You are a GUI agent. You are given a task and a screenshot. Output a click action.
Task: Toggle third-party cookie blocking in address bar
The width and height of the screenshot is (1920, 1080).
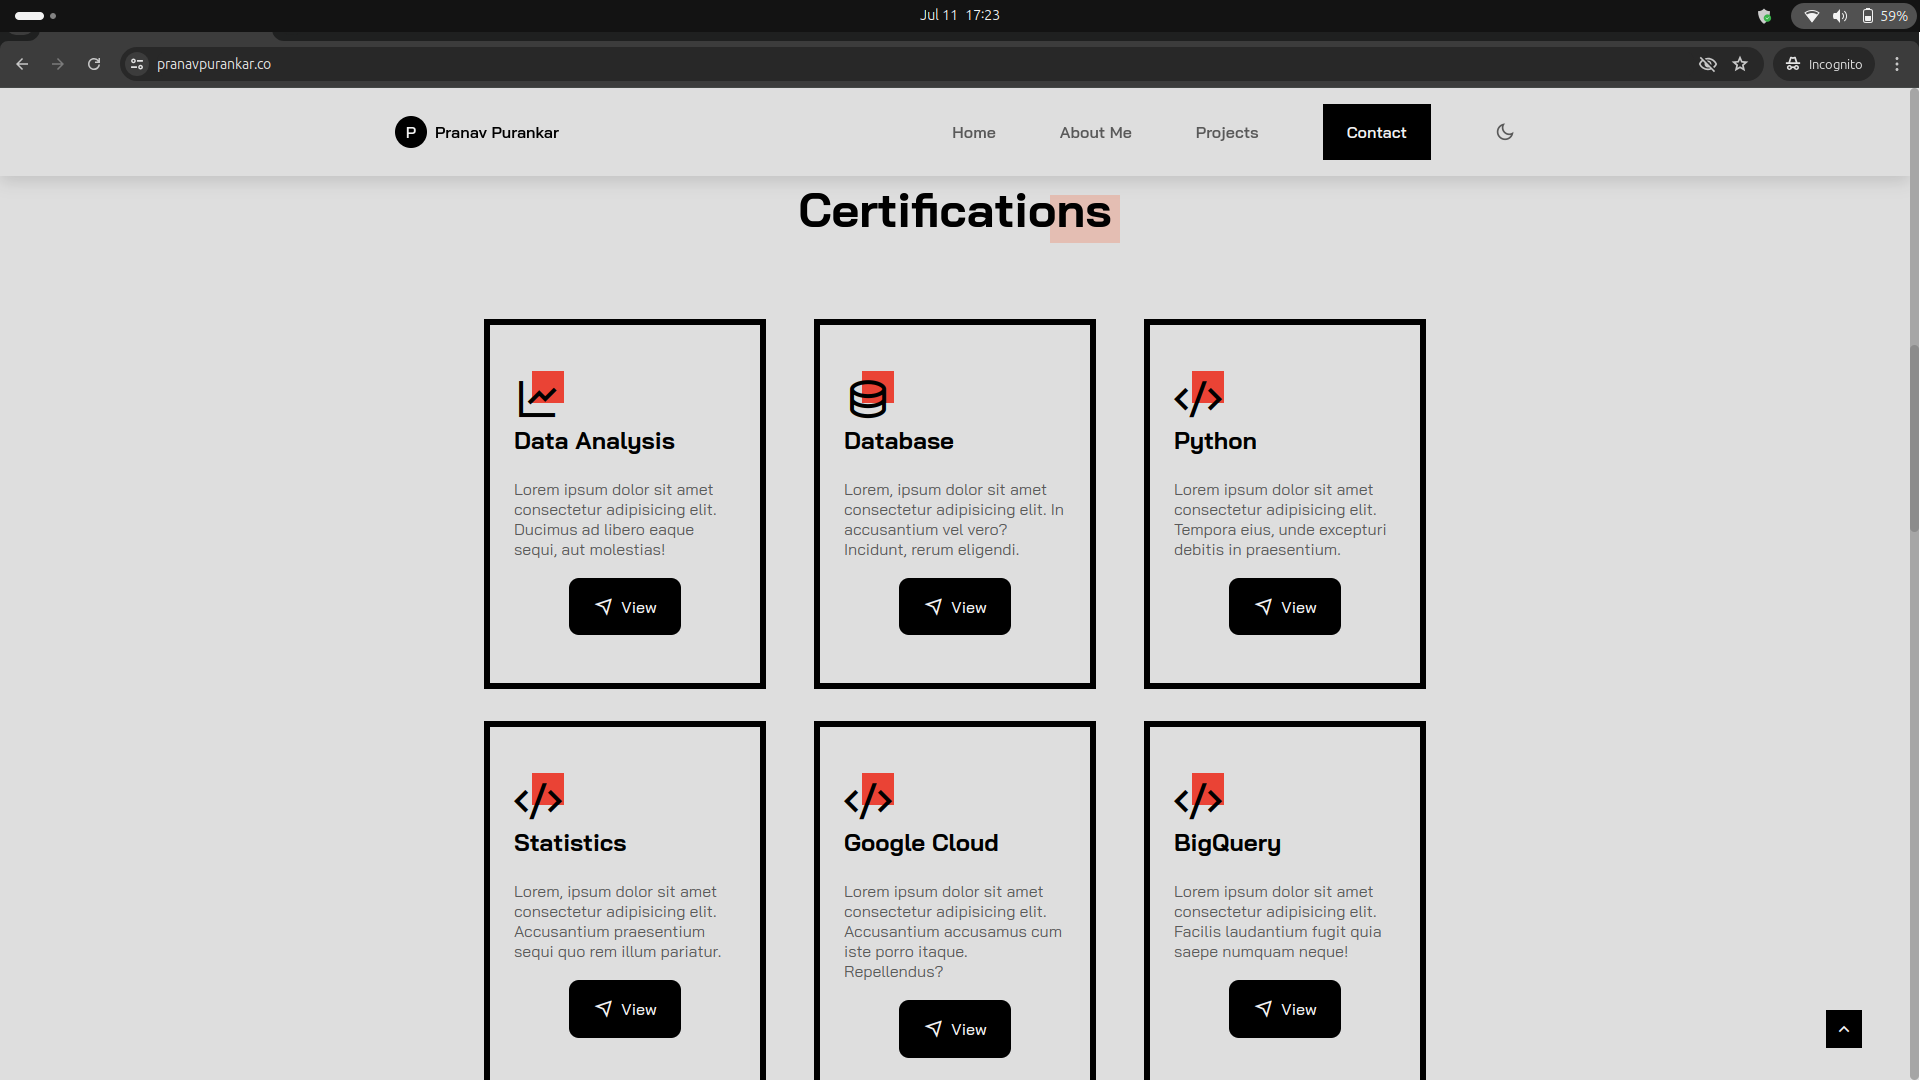1707,63
